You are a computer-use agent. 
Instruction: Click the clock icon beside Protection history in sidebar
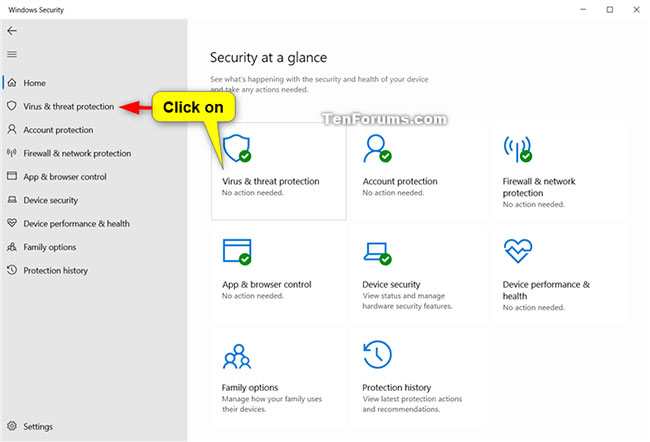(x=12, y=270)
